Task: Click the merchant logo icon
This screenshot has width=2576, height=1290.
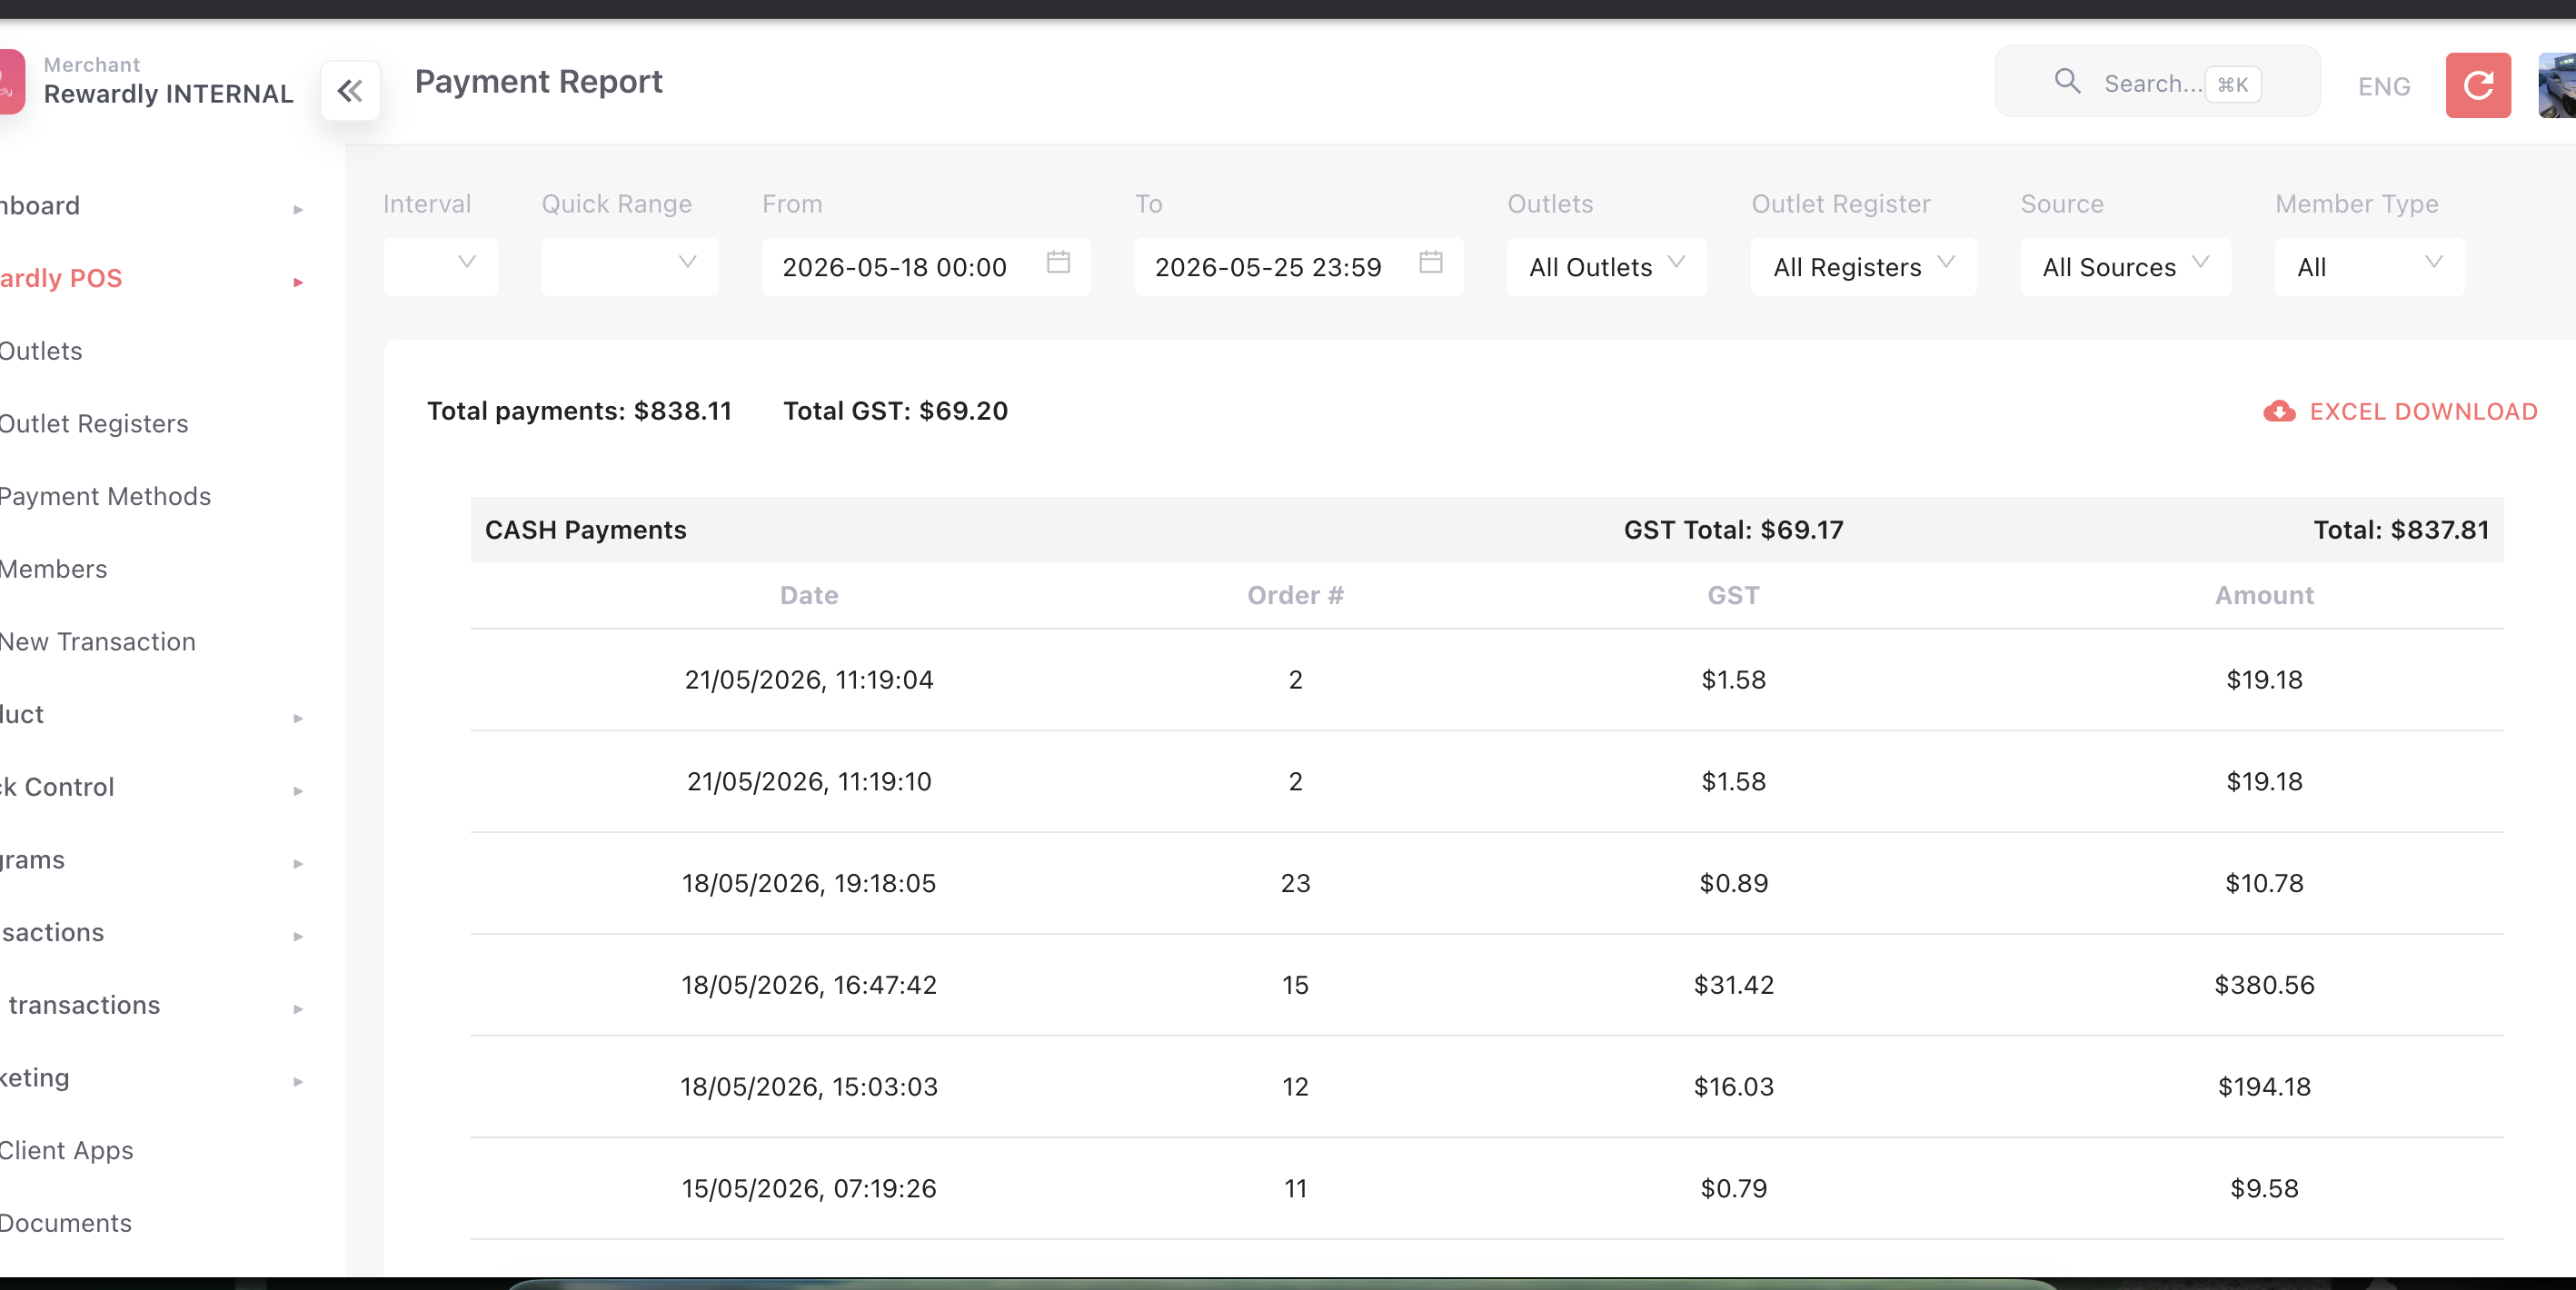Action: pos(12,82)
